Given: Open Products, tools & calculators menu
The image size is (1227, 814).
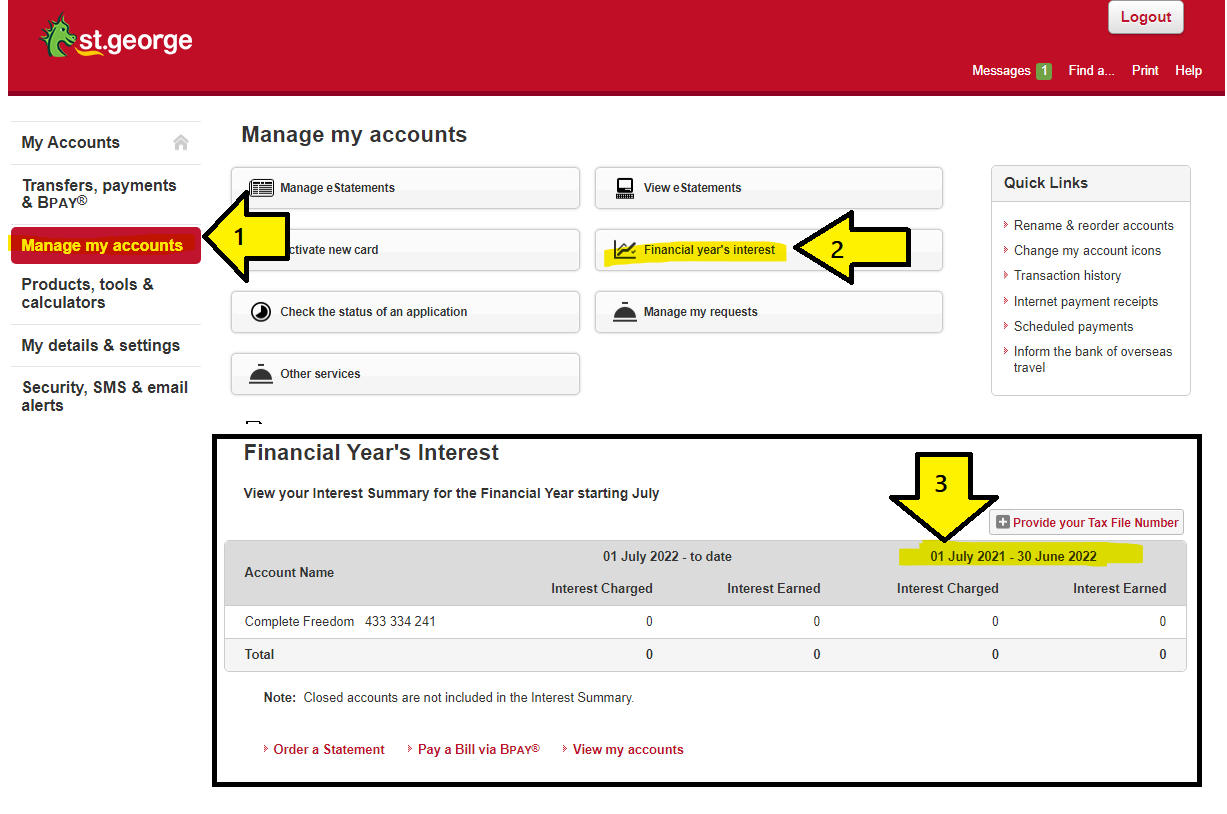Looking at the screenshot, I should tap(88, 293).
